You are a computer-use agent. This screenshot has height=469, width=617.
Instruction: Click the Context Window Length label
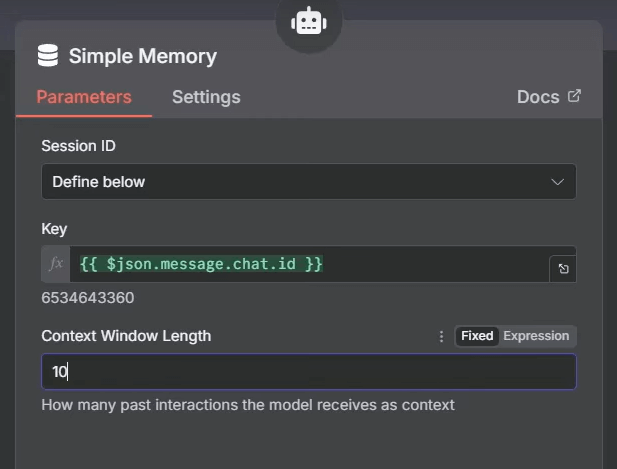click(126, 336)
